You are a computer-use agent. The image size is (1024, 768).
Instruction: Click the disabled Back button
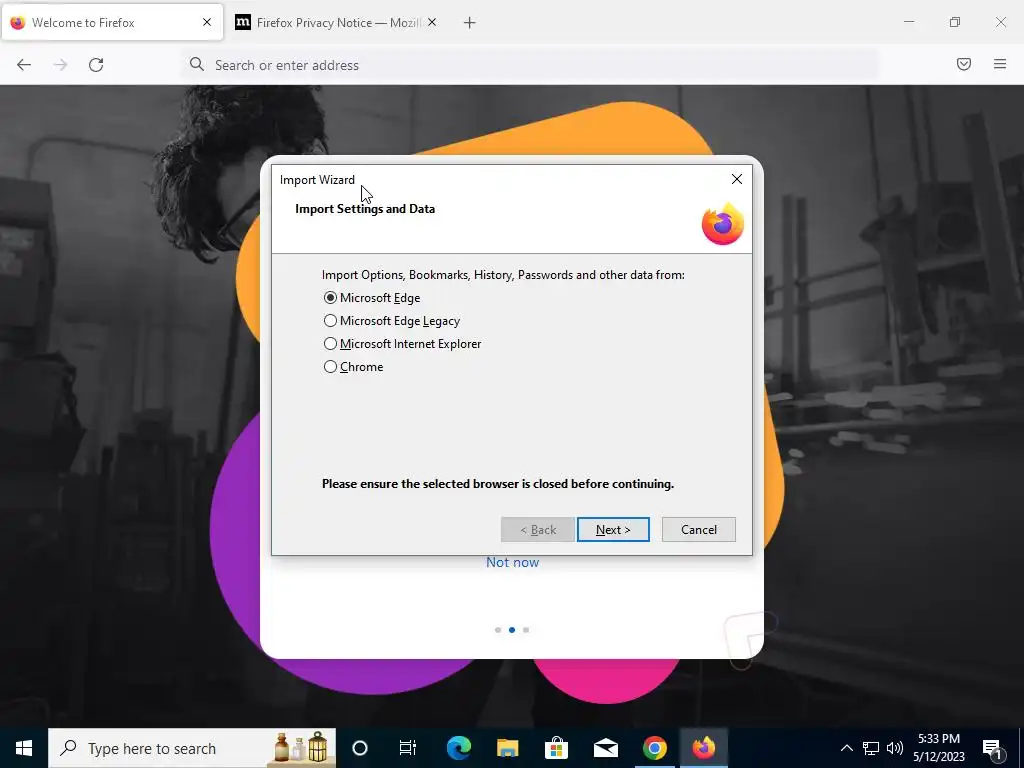click(538, 530)
